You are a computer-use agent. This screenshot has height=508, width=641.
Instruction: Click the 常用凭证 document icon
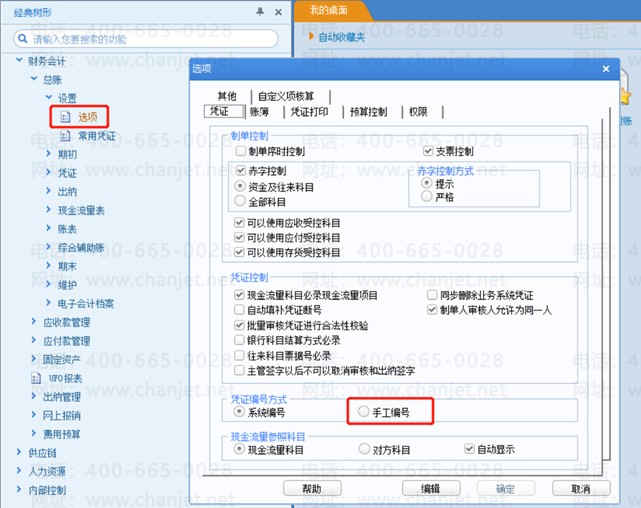[x=65, y=136]
